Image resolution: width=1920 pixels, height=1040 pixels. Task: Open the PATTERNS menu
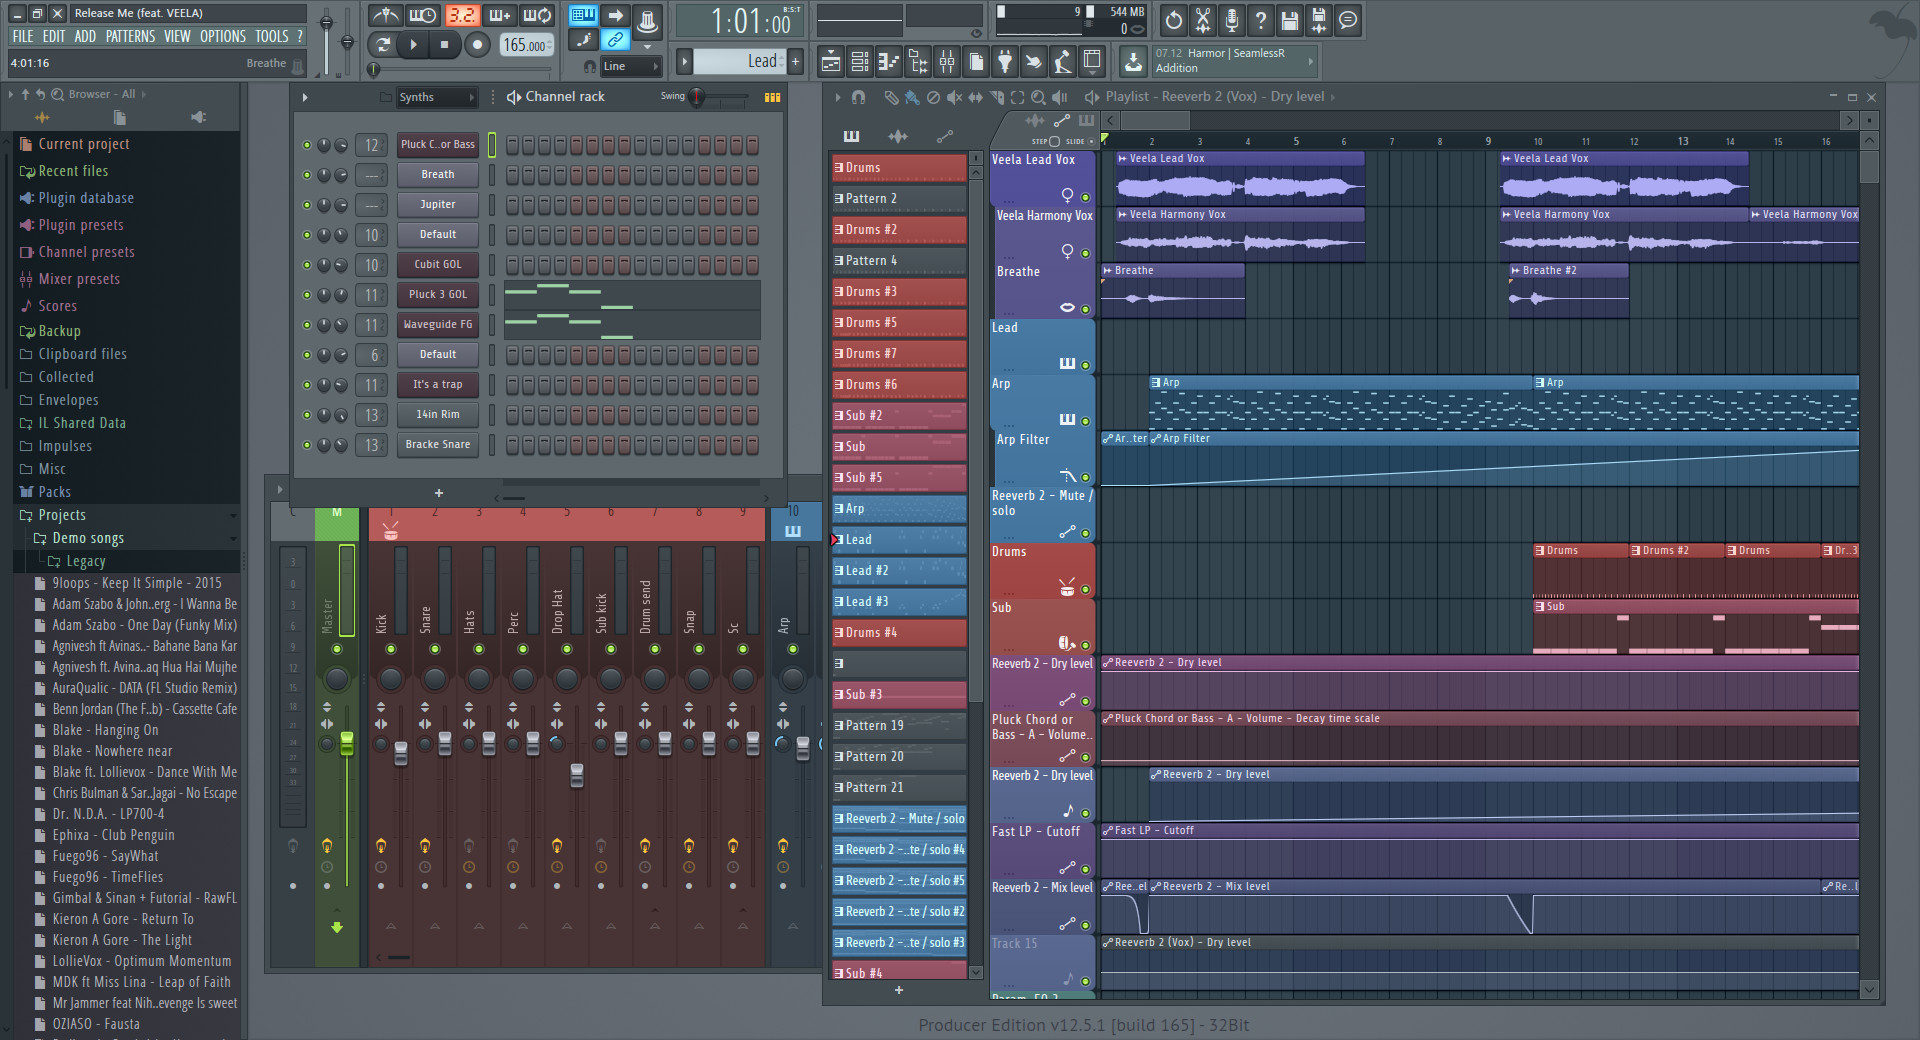click(130, 36)
